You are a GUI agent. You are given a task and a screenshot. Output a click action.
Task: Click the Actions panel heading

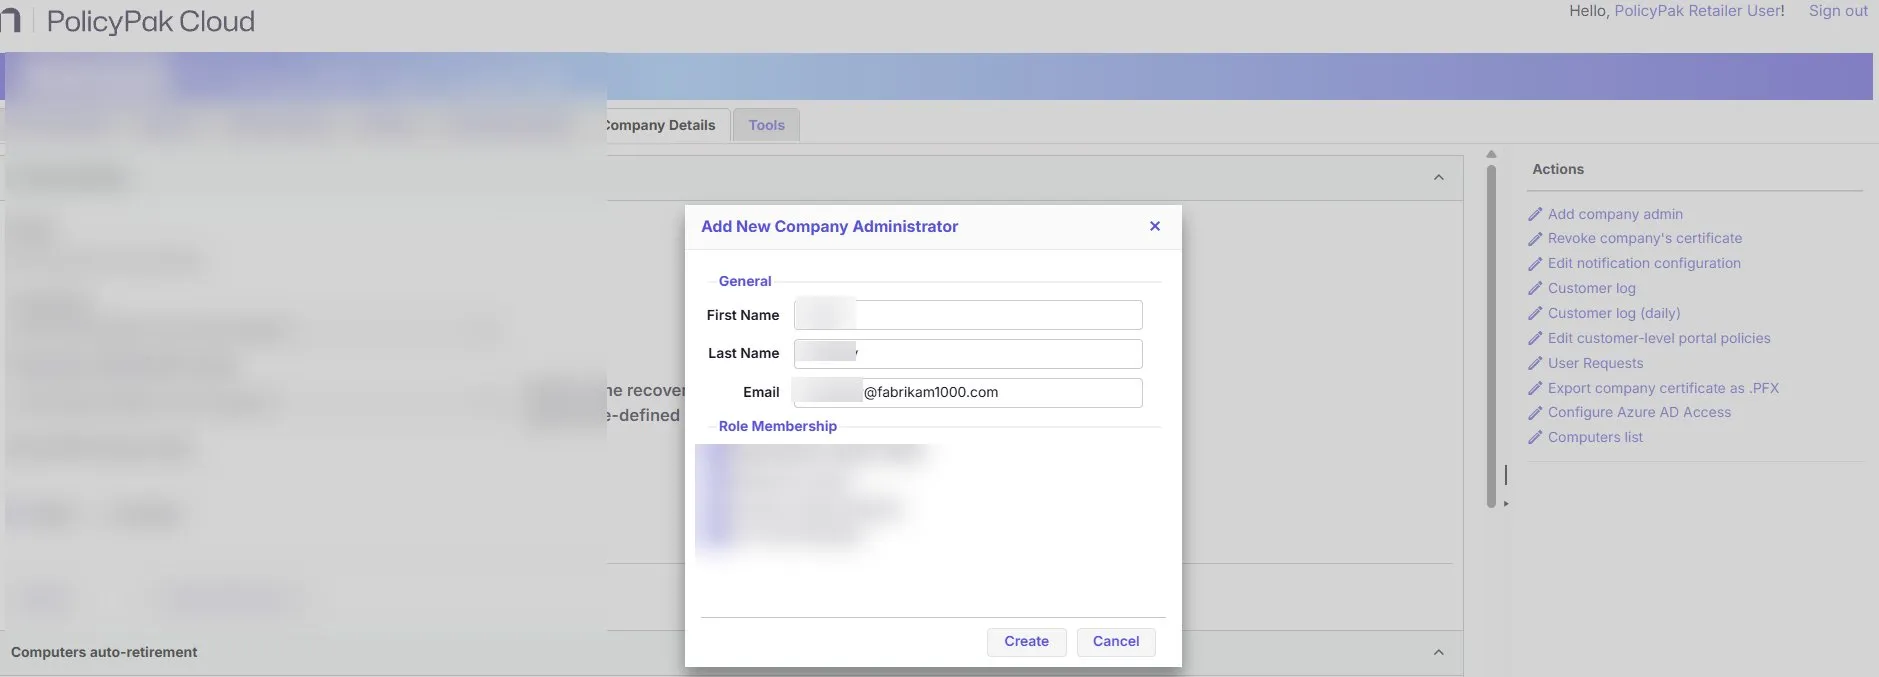pos(1558,169)
